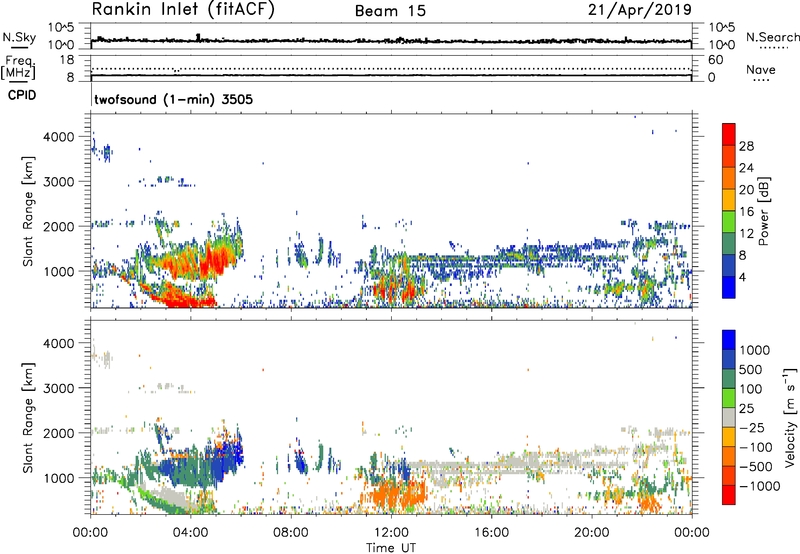
Task: Click the "16:00" time tick label
Action: point(491,533)
